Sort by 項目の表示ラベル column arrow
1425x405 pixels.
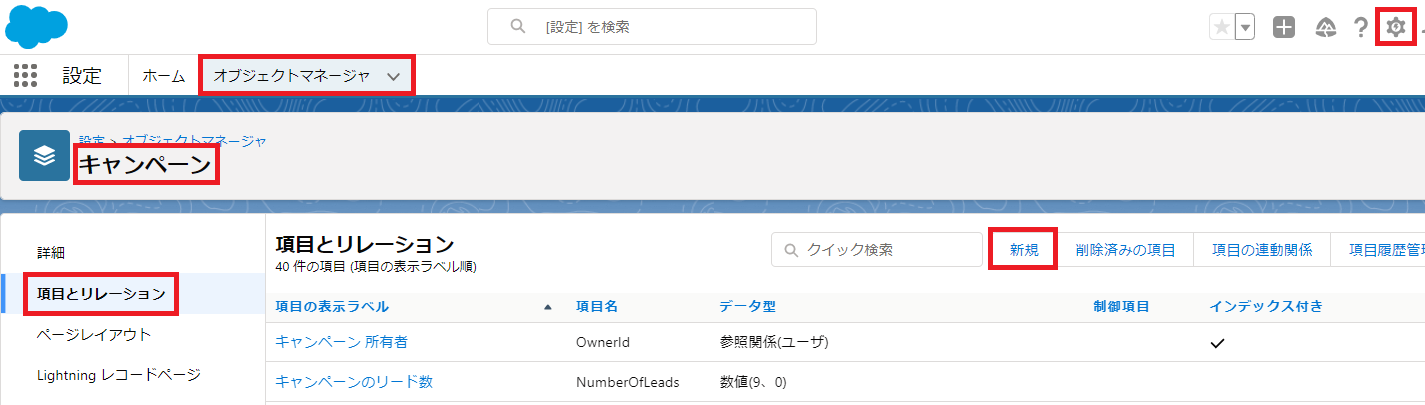point(547,307)
